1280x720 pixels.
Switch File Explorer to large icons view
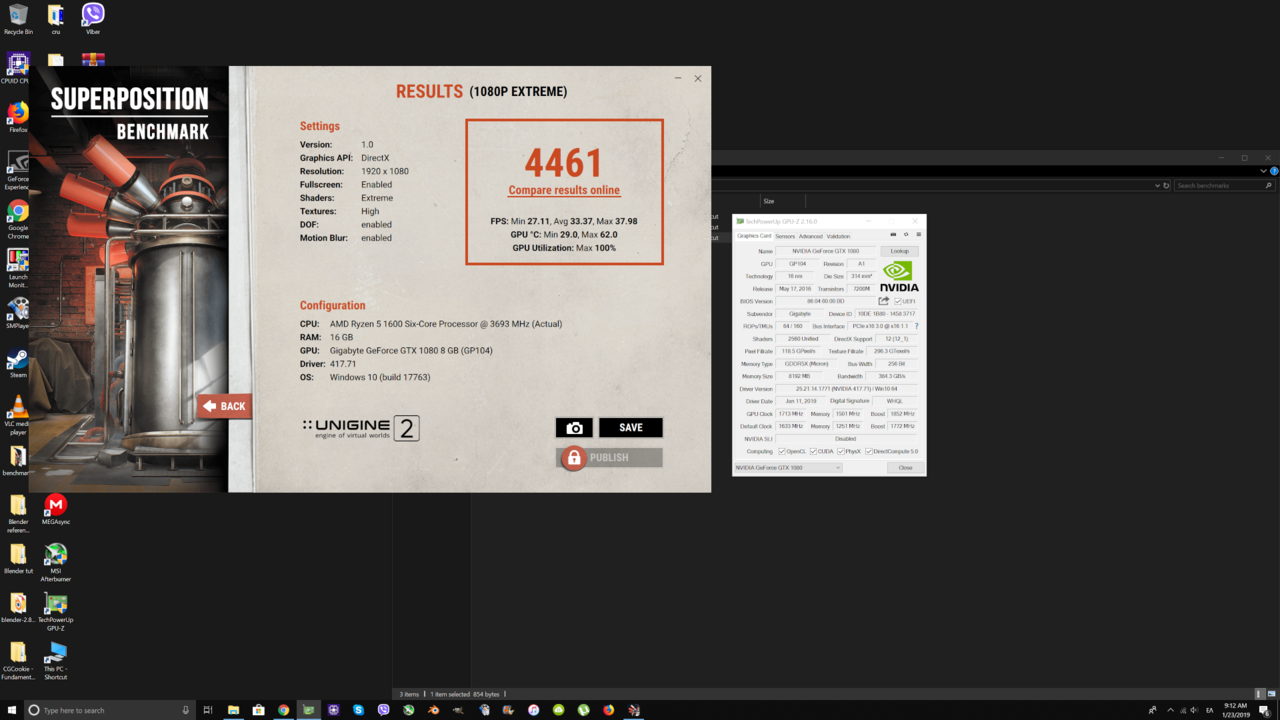pos(1271,693)
